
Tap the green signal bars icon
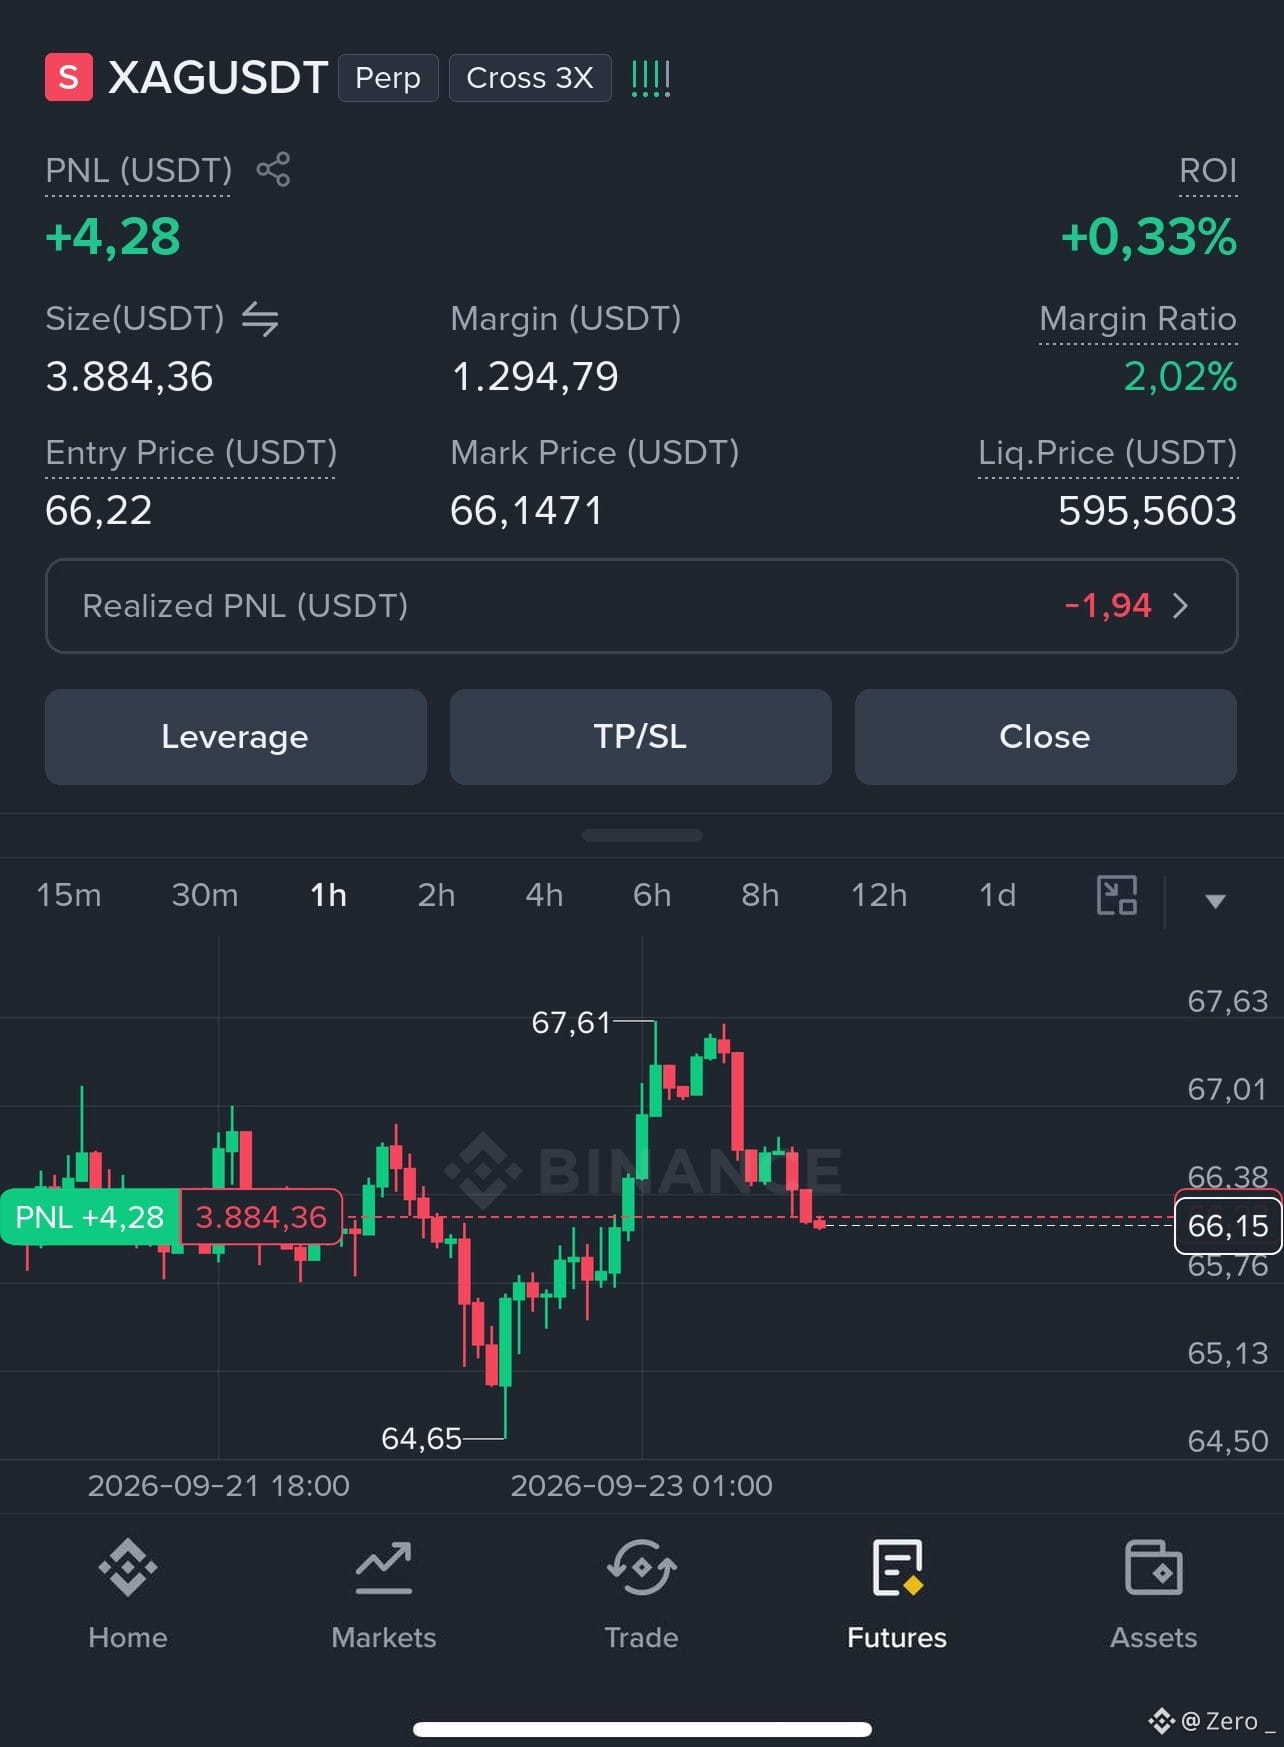coord(651,78)
